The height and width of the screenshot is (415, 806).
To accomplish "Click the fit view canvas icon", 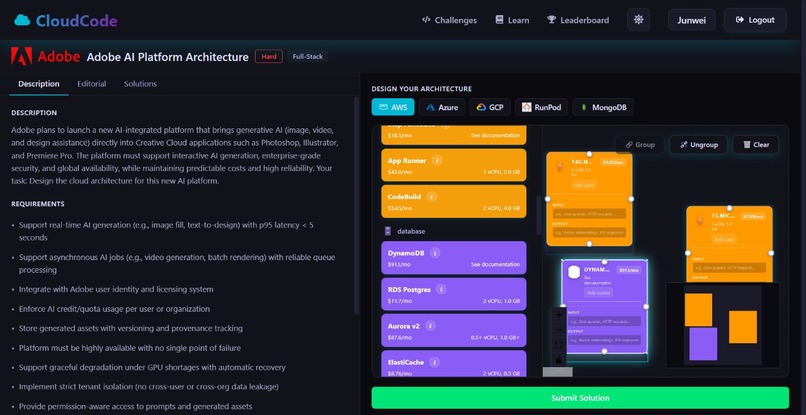I will (559, 345).
